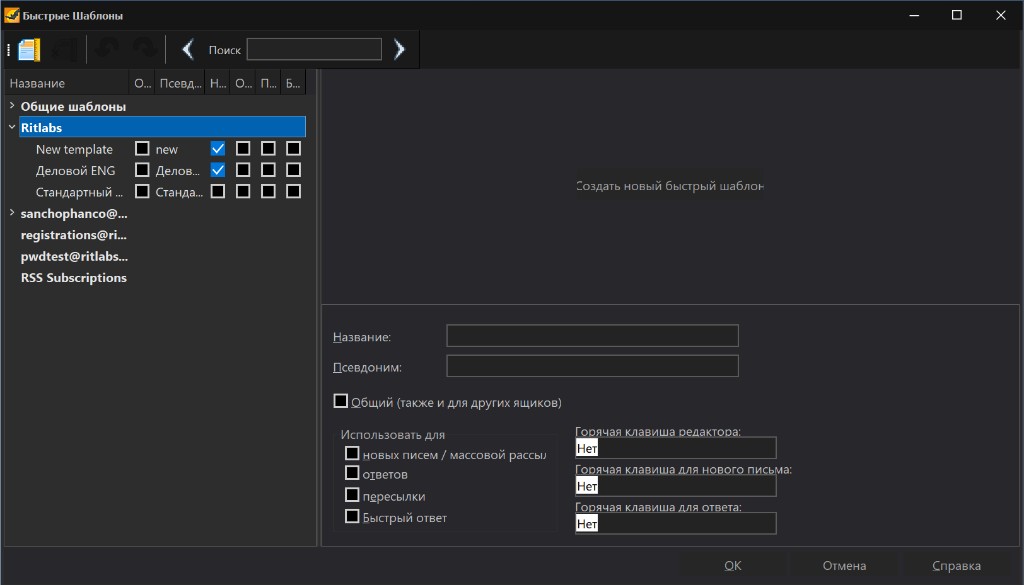Click the Псевд... column header
The width and height of the screenshot is (1024, 585).
(180, 83)
